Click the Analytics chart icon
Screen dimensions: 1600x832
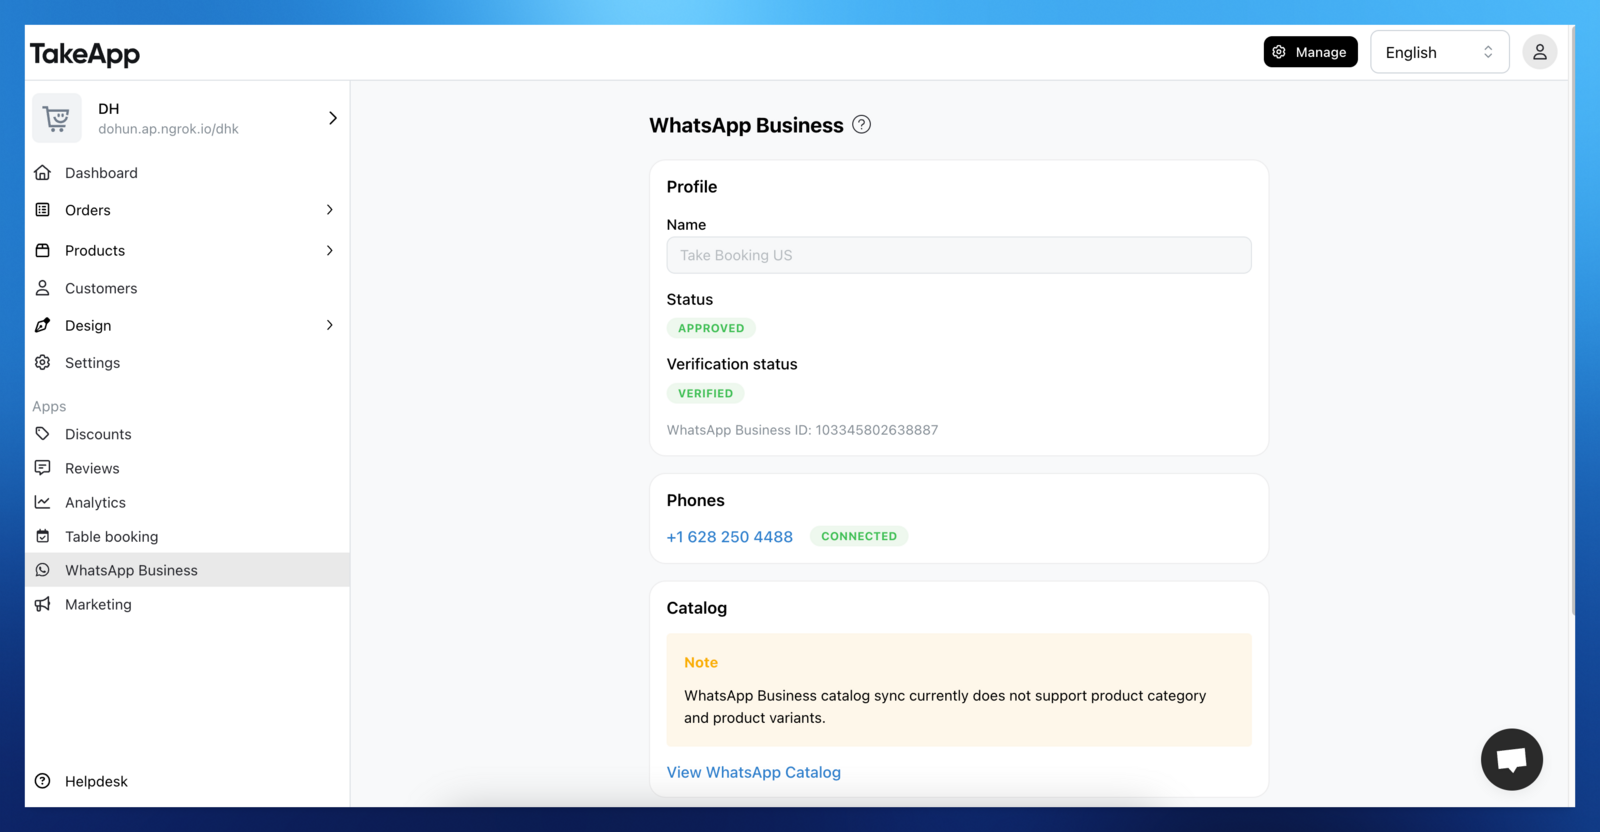tap(42, 502)
